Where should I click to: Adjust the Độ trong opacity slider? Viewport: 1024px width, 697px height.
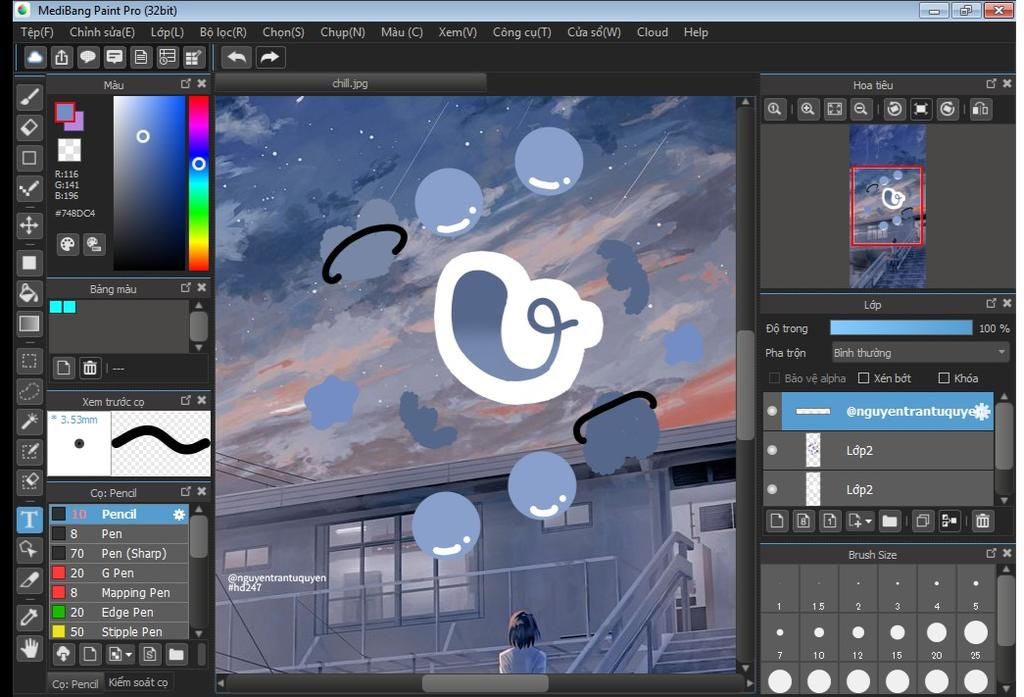click(901, 328)
